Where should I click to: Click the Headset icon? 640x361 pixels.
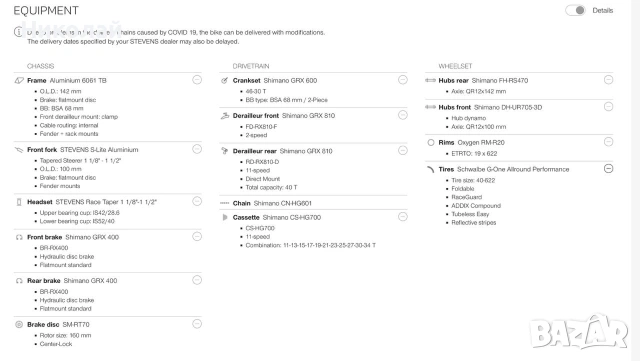click(x=19, y=202)
